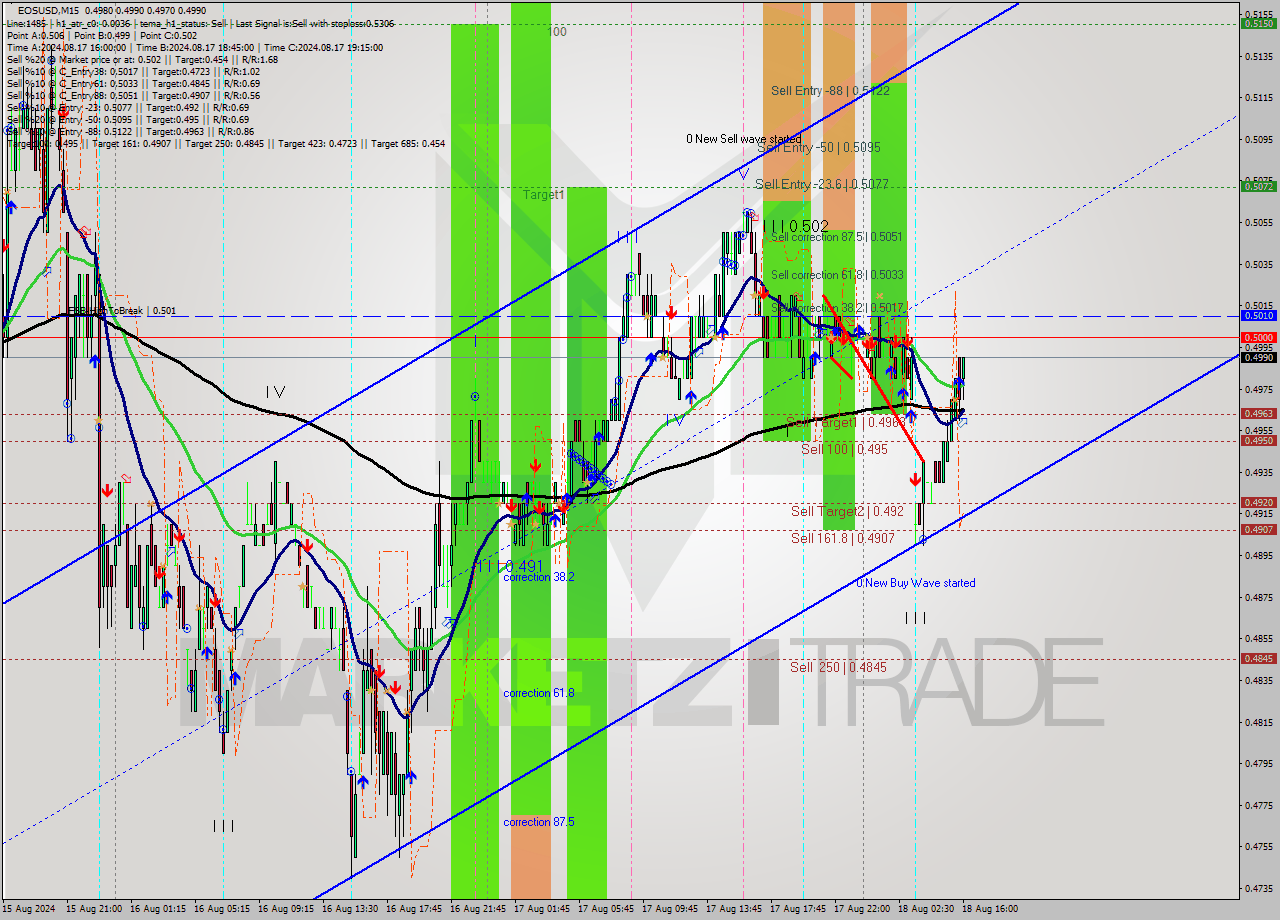The image size is (1280, 920).
Task: Click the 'Sell 250 | 0.4845' label
Action: (x=838, y=666)
